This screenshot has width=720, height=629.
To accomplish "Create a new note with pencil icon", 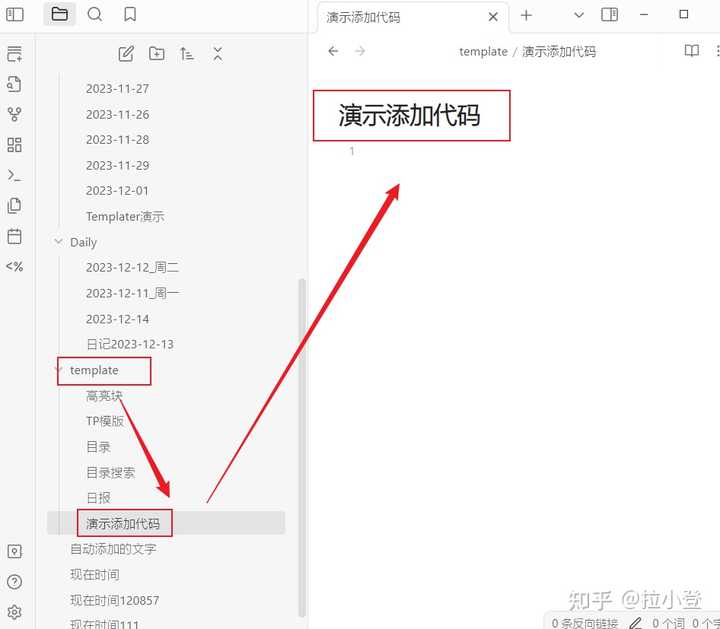I will (x=126, y=54).
